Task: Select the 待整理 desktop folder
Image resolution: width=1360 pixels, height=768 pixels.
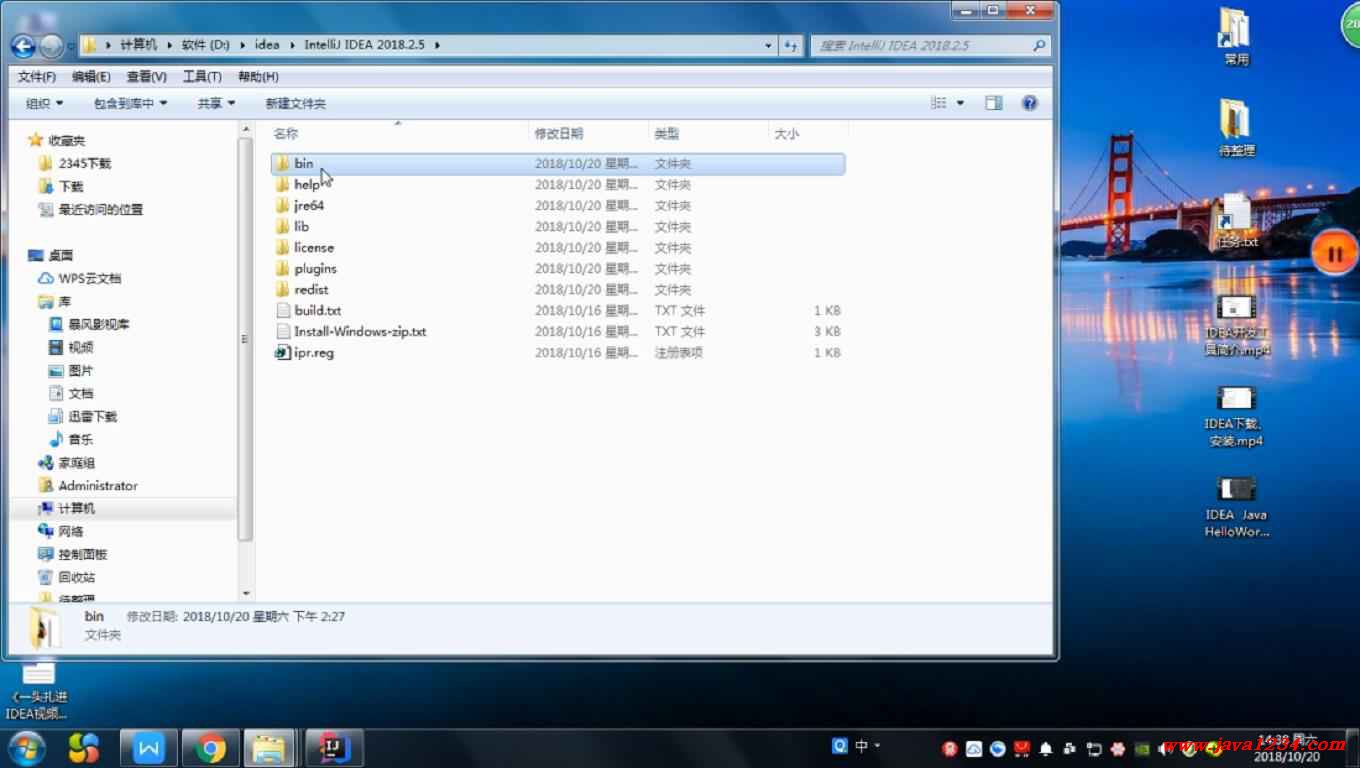Action: tap(1236, 127)
